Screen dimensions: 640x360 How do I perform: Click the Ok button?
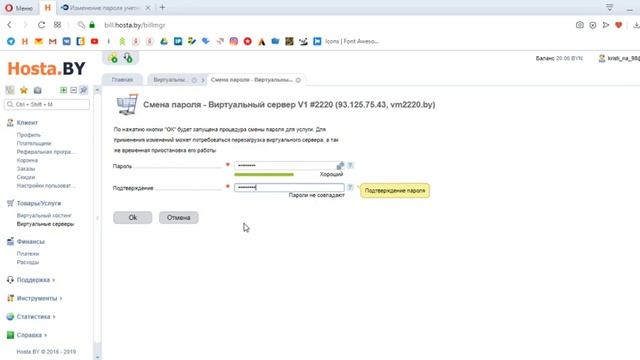[x=133, y=218]
